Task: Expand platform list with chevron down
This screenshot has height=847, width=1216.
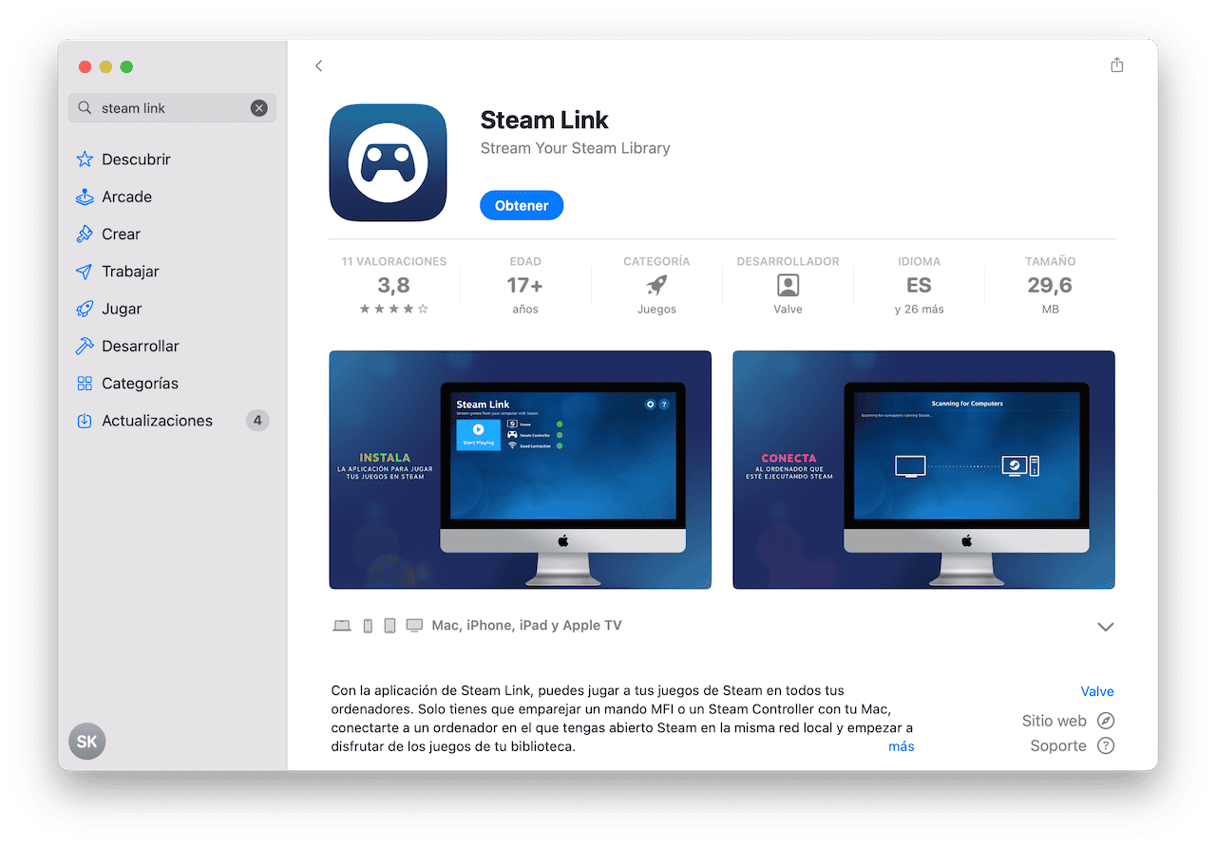Action: coord(1105,627)
